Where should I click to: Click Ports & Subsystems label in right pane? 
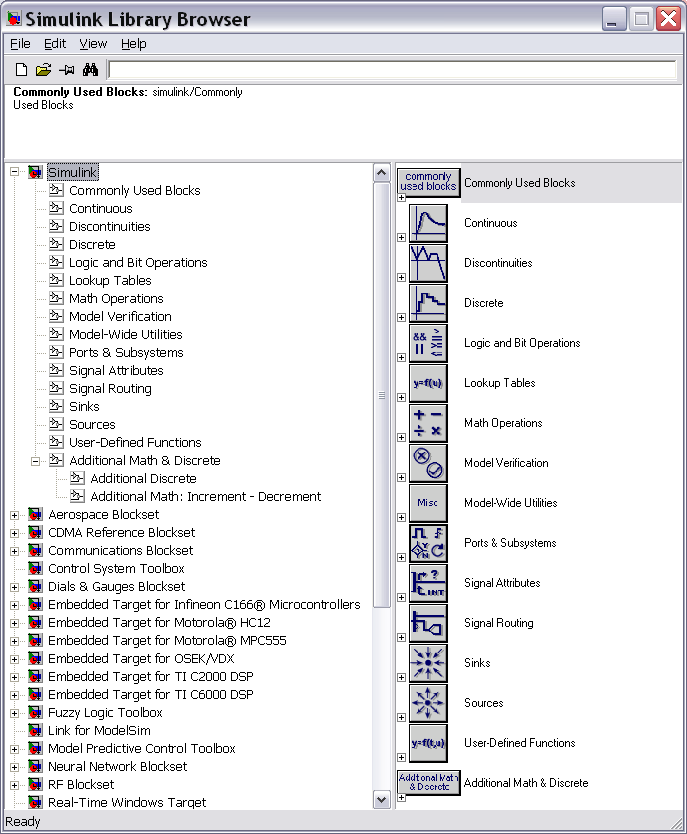point(510,543)
